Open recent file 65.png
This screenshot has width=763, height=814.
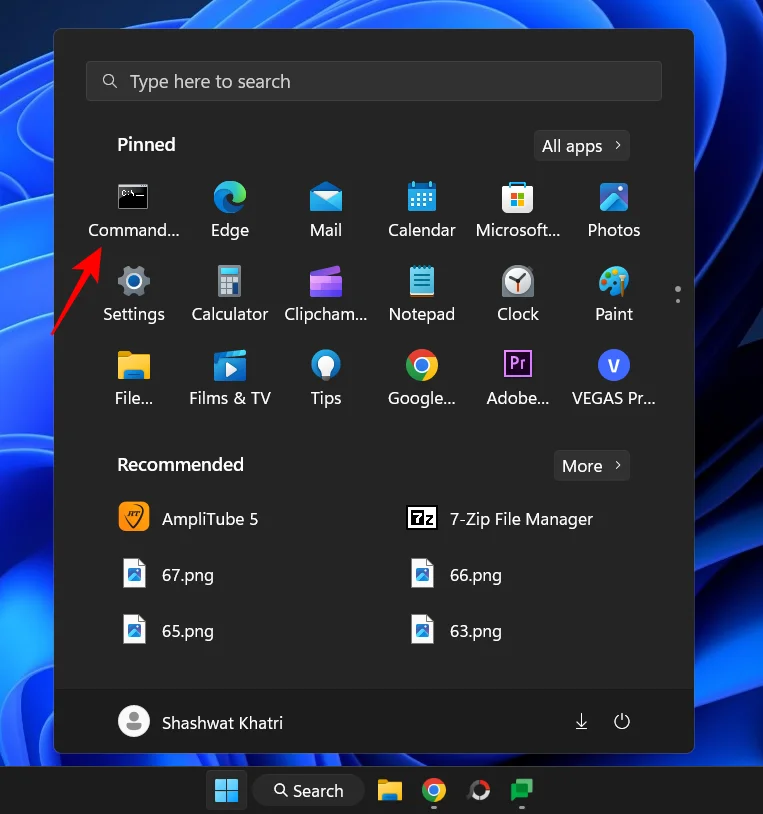tap(167, 630)
